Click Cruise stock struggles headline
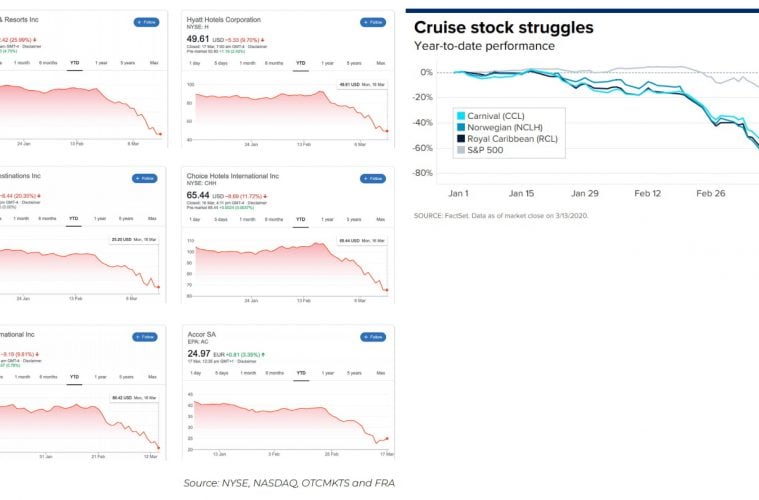 (518, 28)
